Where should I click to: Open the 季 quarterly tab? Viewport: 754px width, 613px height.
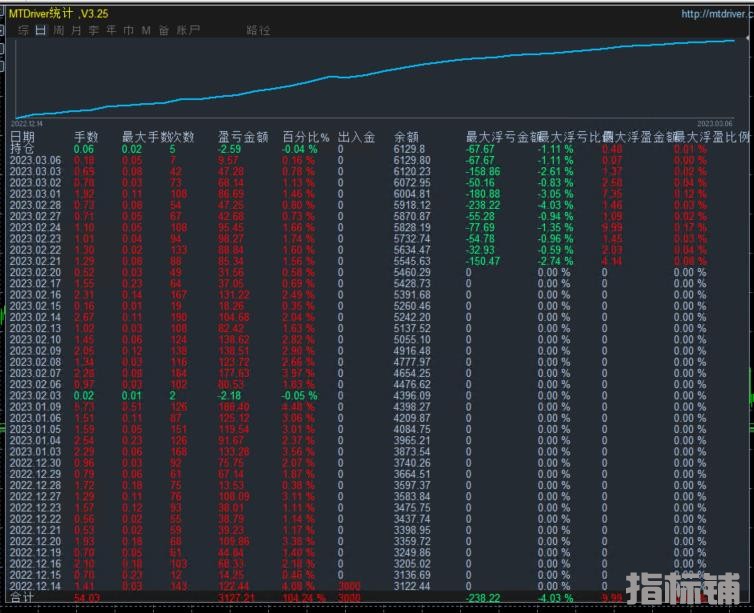click(x=94, y=30)
